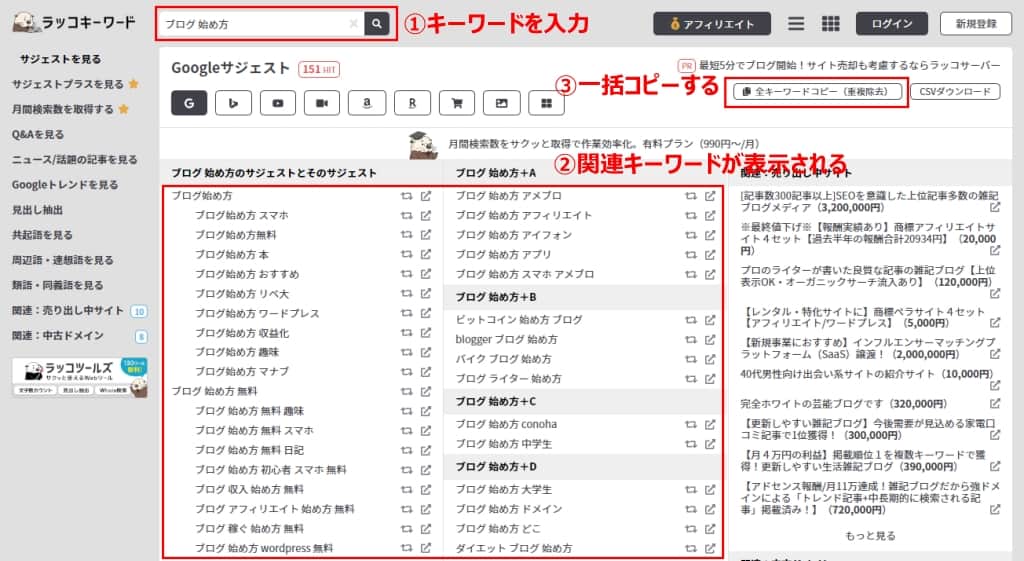The image size is (1024, 561).
Task: Select the YouTube suggest source icon
Action: click(278, 103)
